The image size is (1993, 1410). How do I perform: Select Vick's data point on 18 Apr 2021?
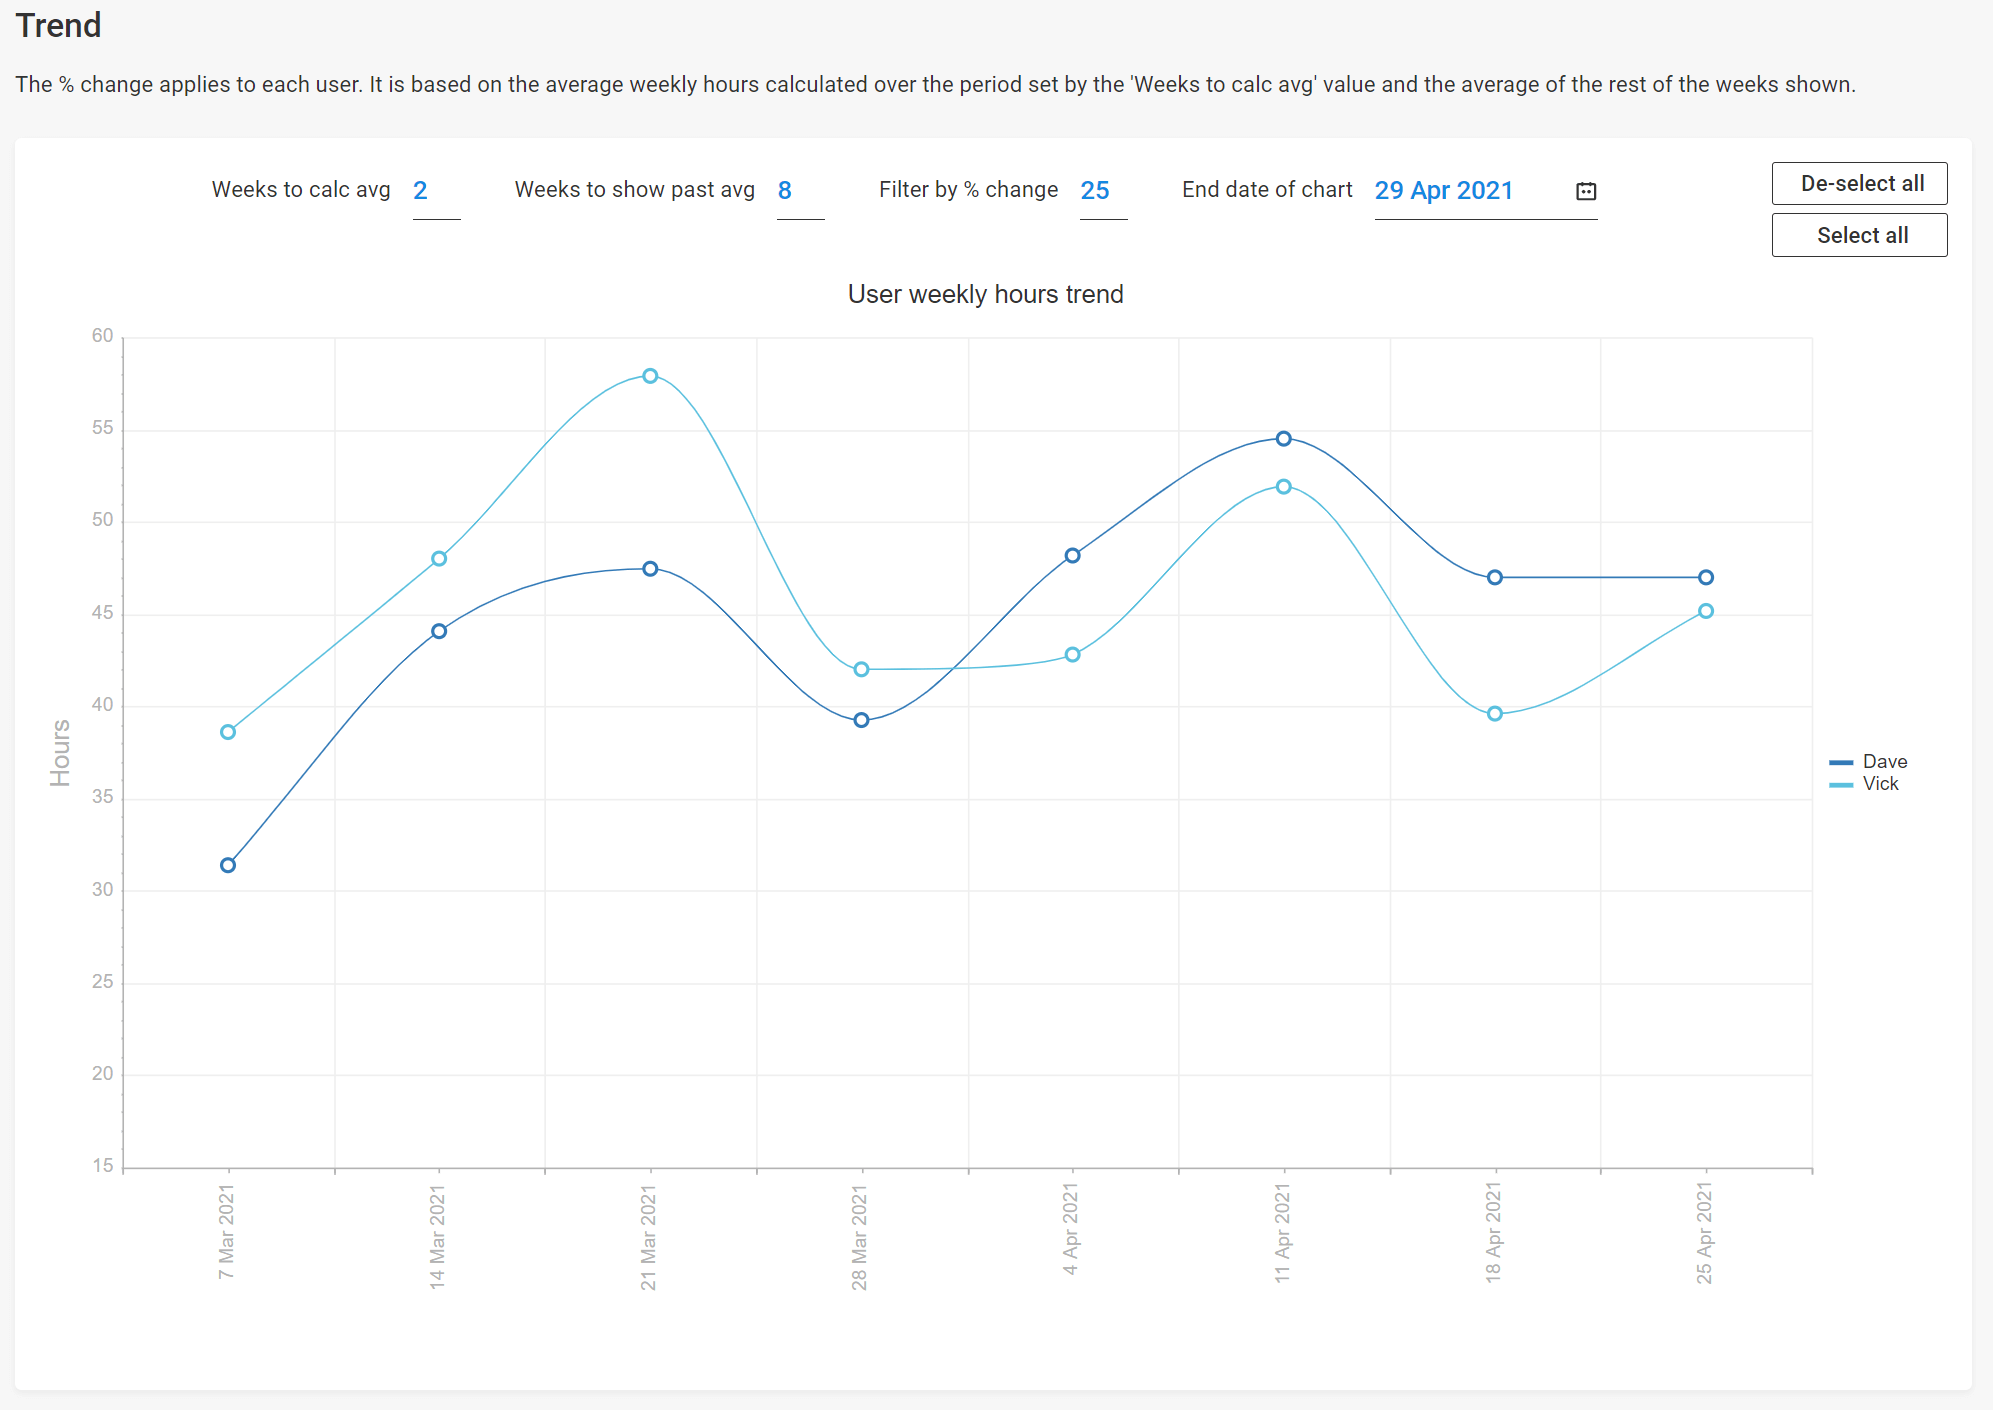pos(1495,714)
